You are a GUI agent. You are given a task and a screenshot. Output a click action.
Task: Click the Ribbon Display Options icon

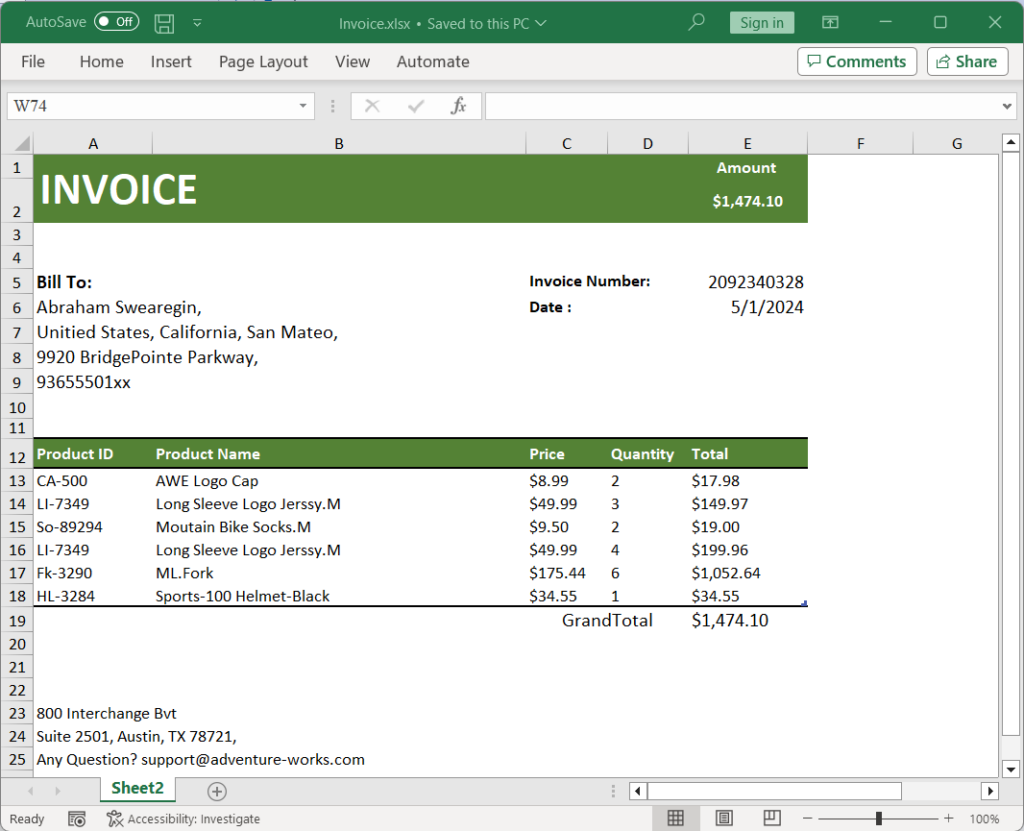click(x=830, y=22)
